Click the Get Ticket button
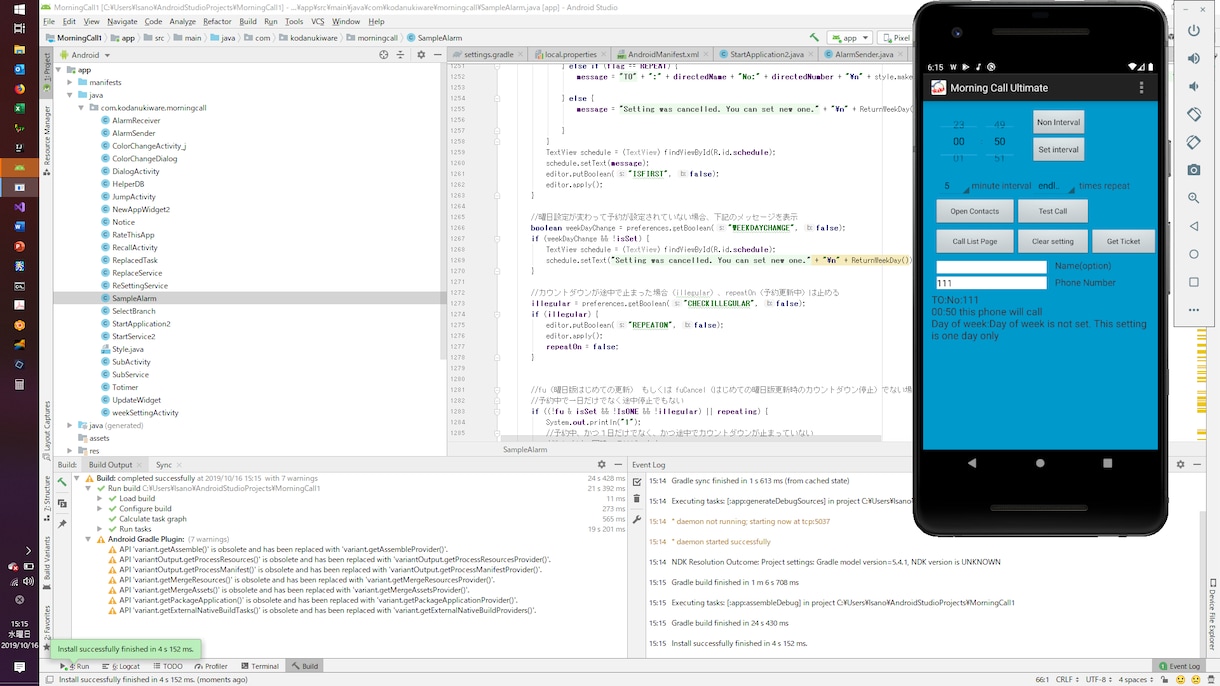Viewport: 1220px width, 686px height. coord(1123,241)
